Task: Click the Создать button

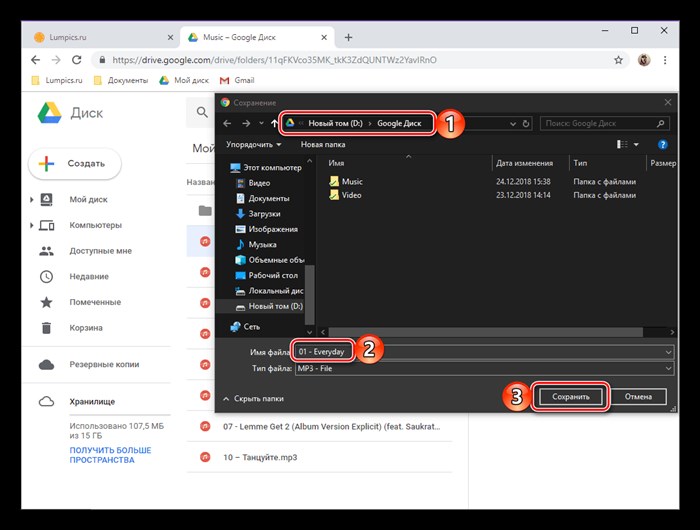Action: pos(75,164)
